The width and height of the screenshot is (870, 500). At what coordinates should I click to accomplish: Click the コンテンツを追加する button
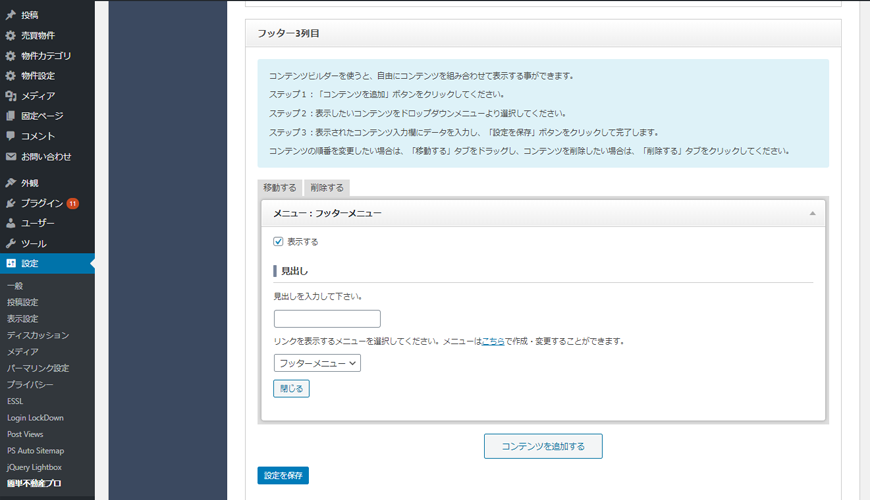pos(543,446)
